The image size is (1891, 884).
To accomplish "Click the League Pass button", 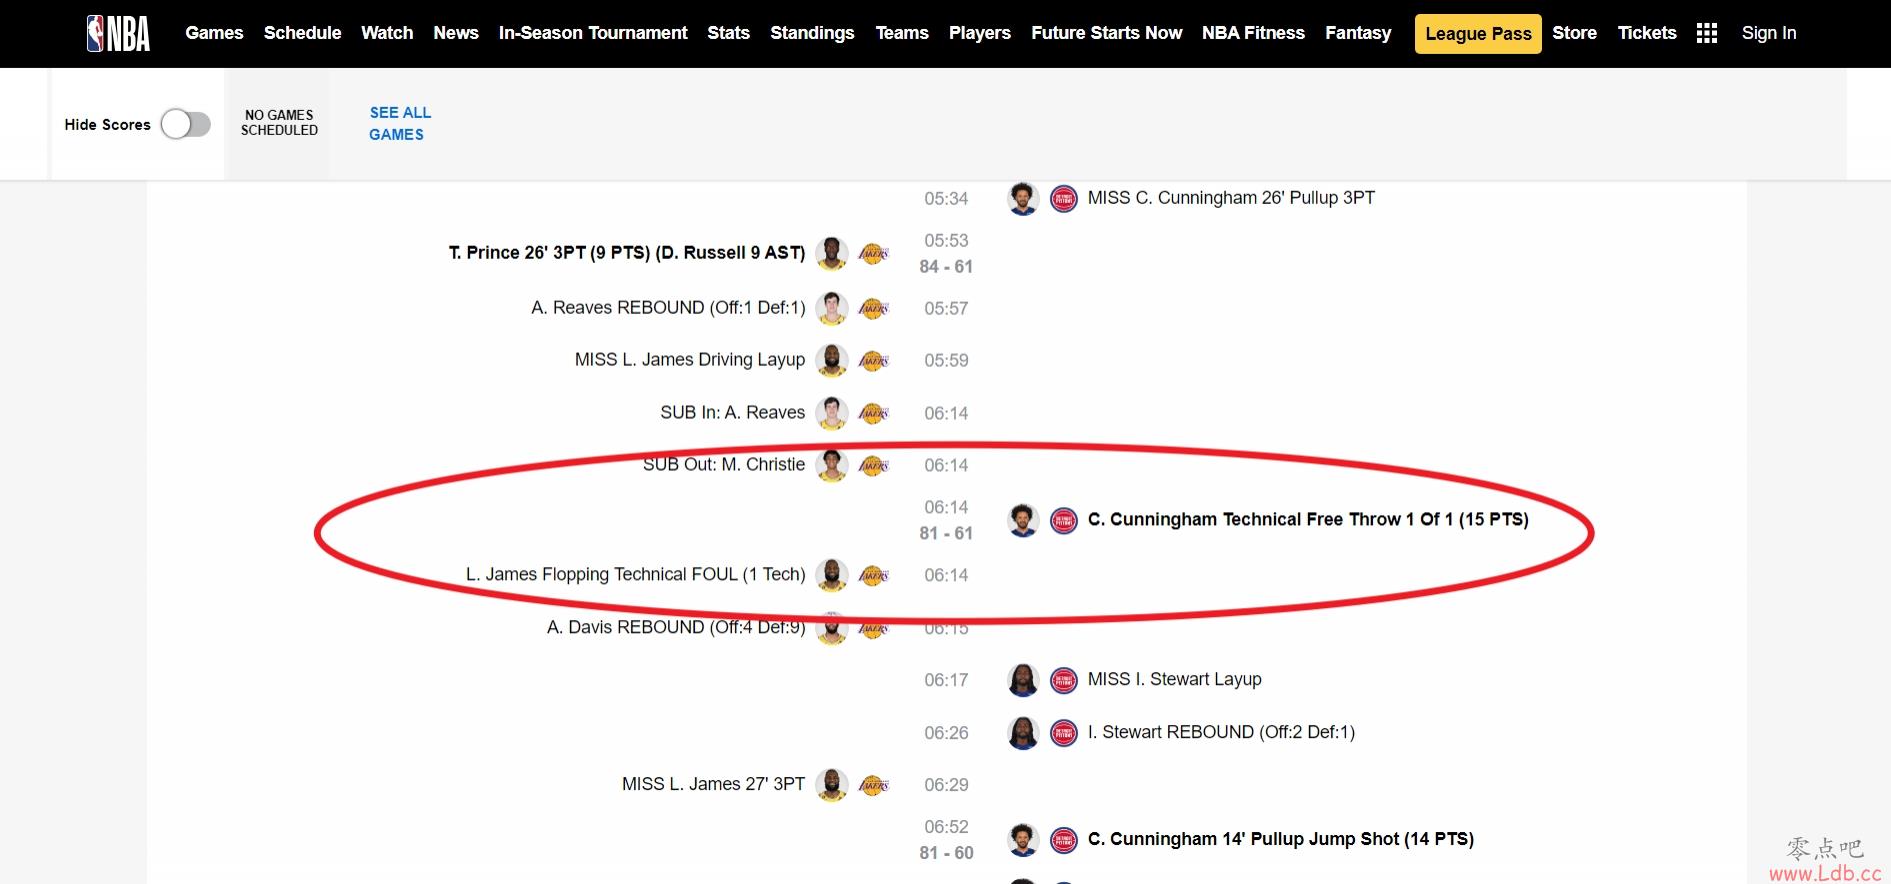I will pyautogui.click(x=1478, y=34).
